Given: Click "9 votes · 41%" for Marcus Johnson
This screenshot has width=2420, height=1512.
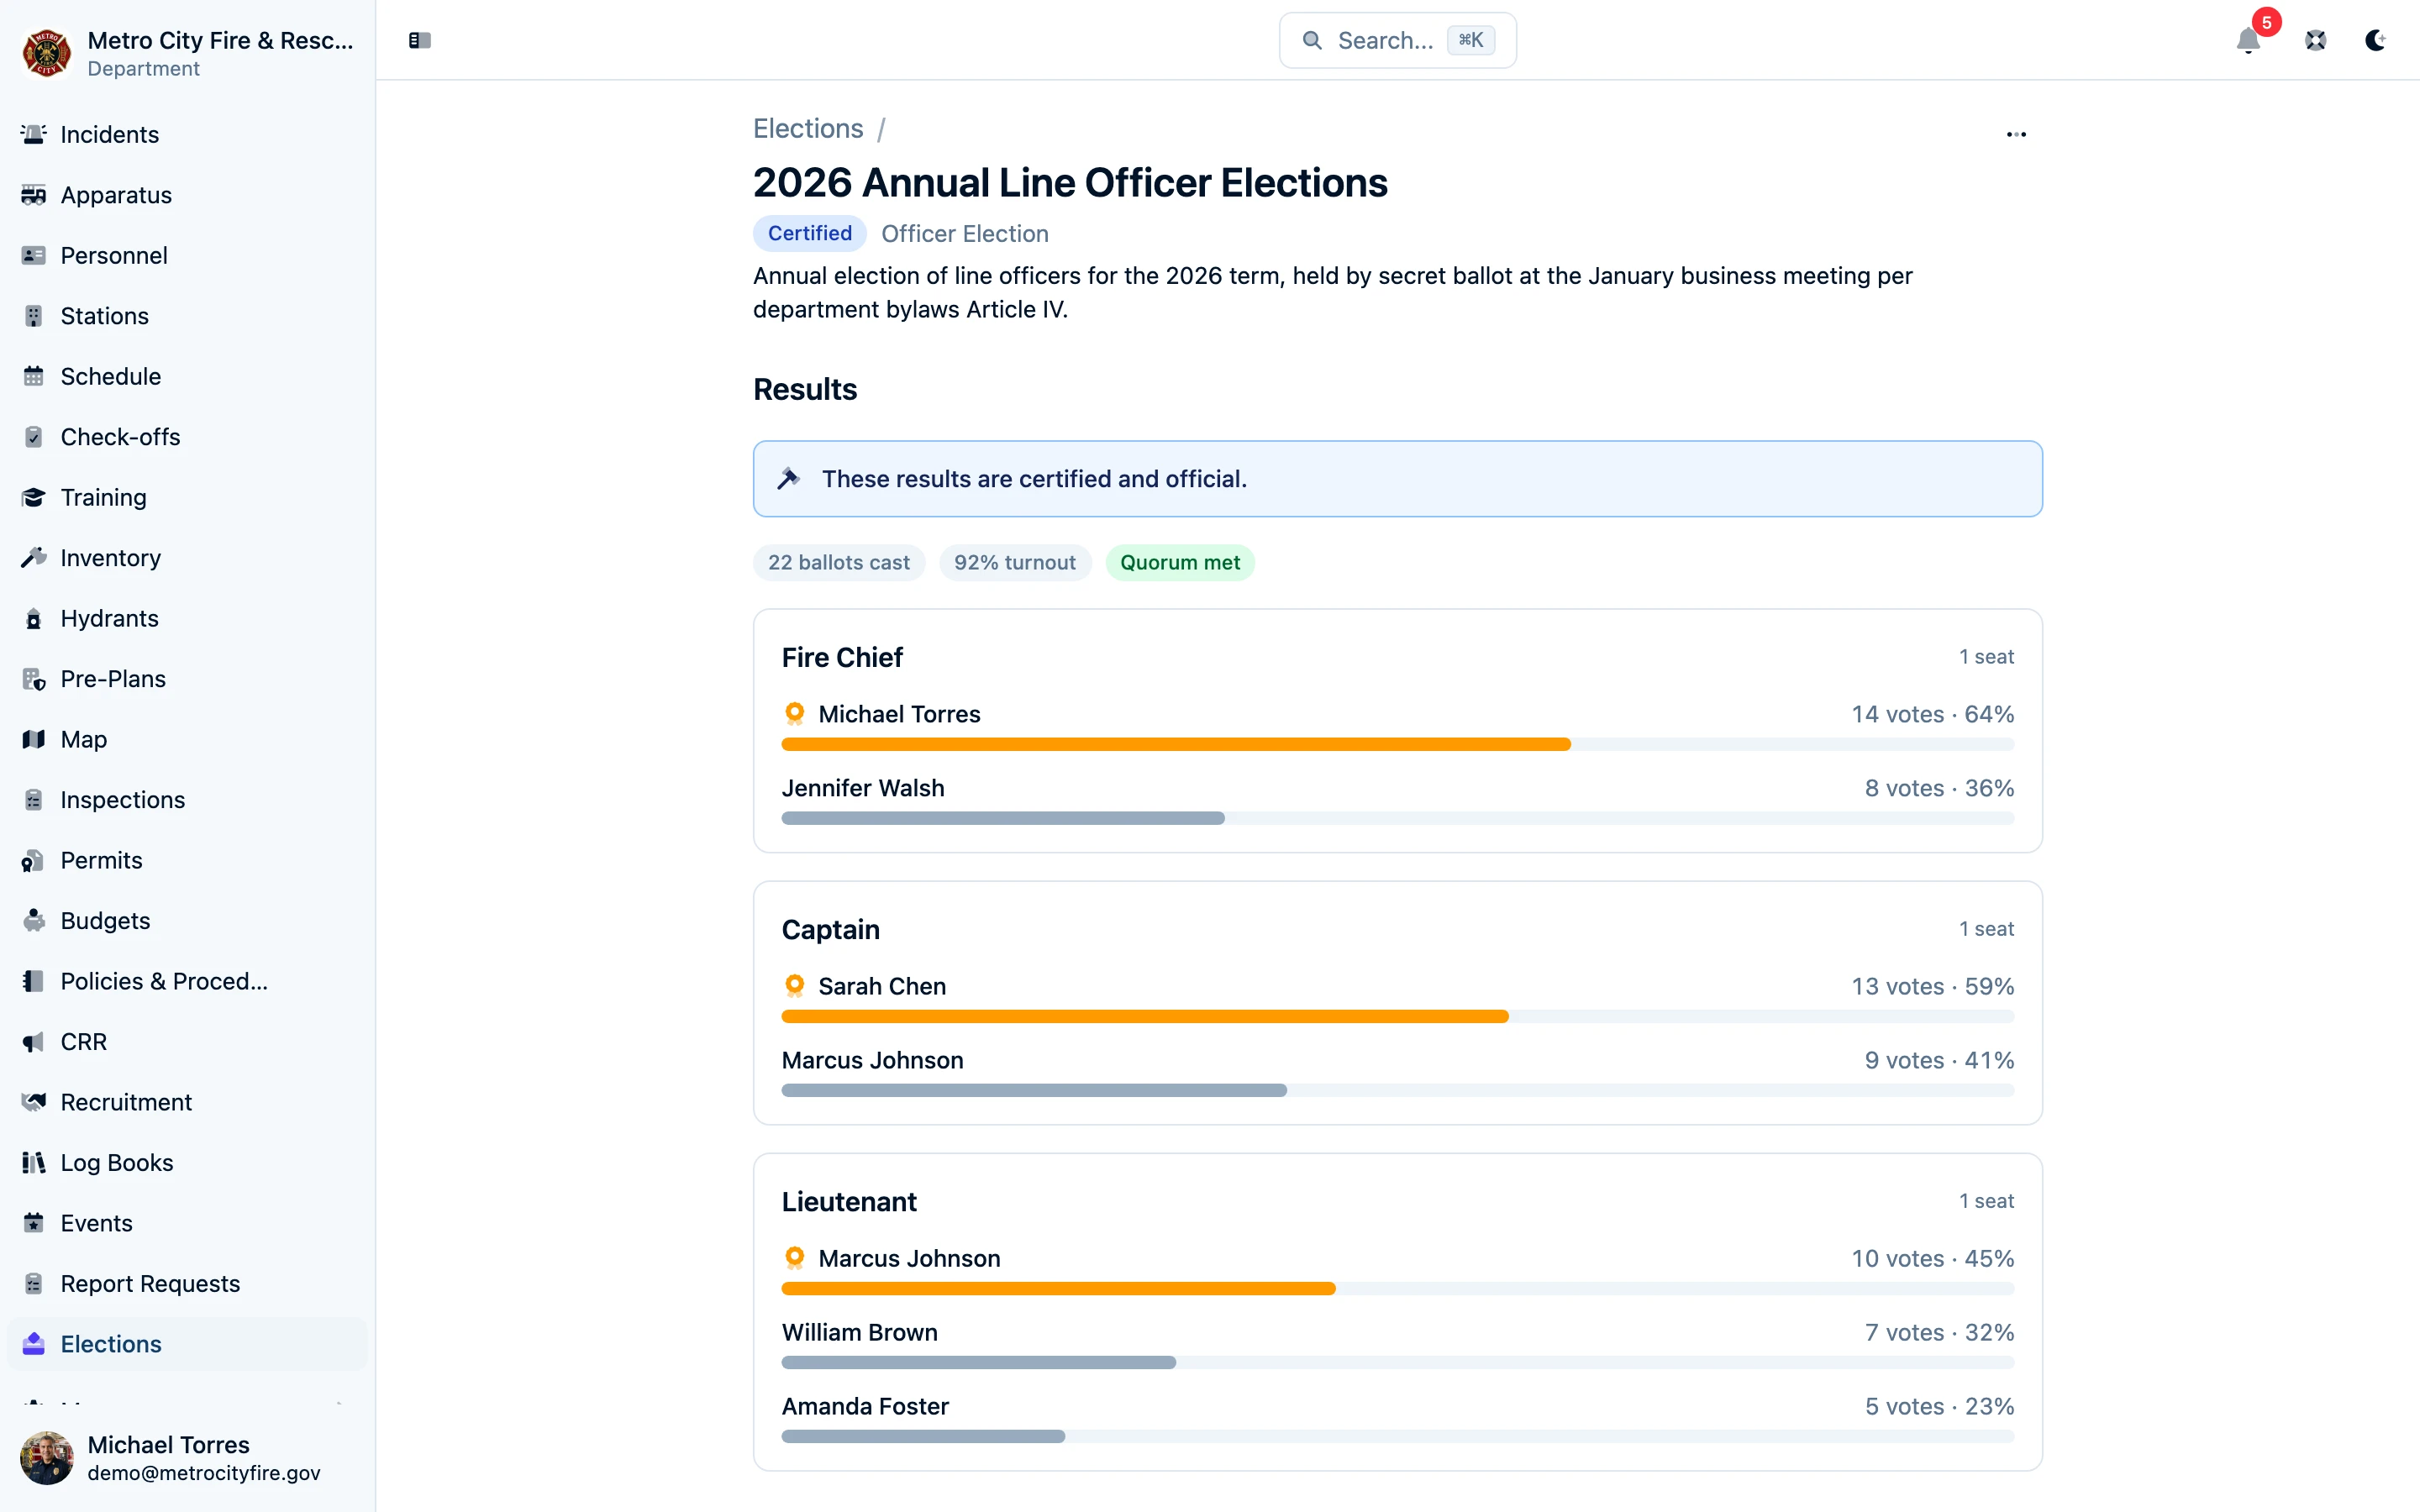Looking at the screenshot, I should pyautogui.click(x=1939, y=1060).
